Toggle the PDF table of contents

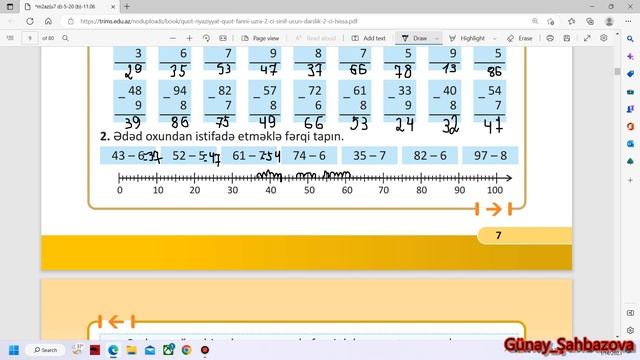(x=10, y=38)
